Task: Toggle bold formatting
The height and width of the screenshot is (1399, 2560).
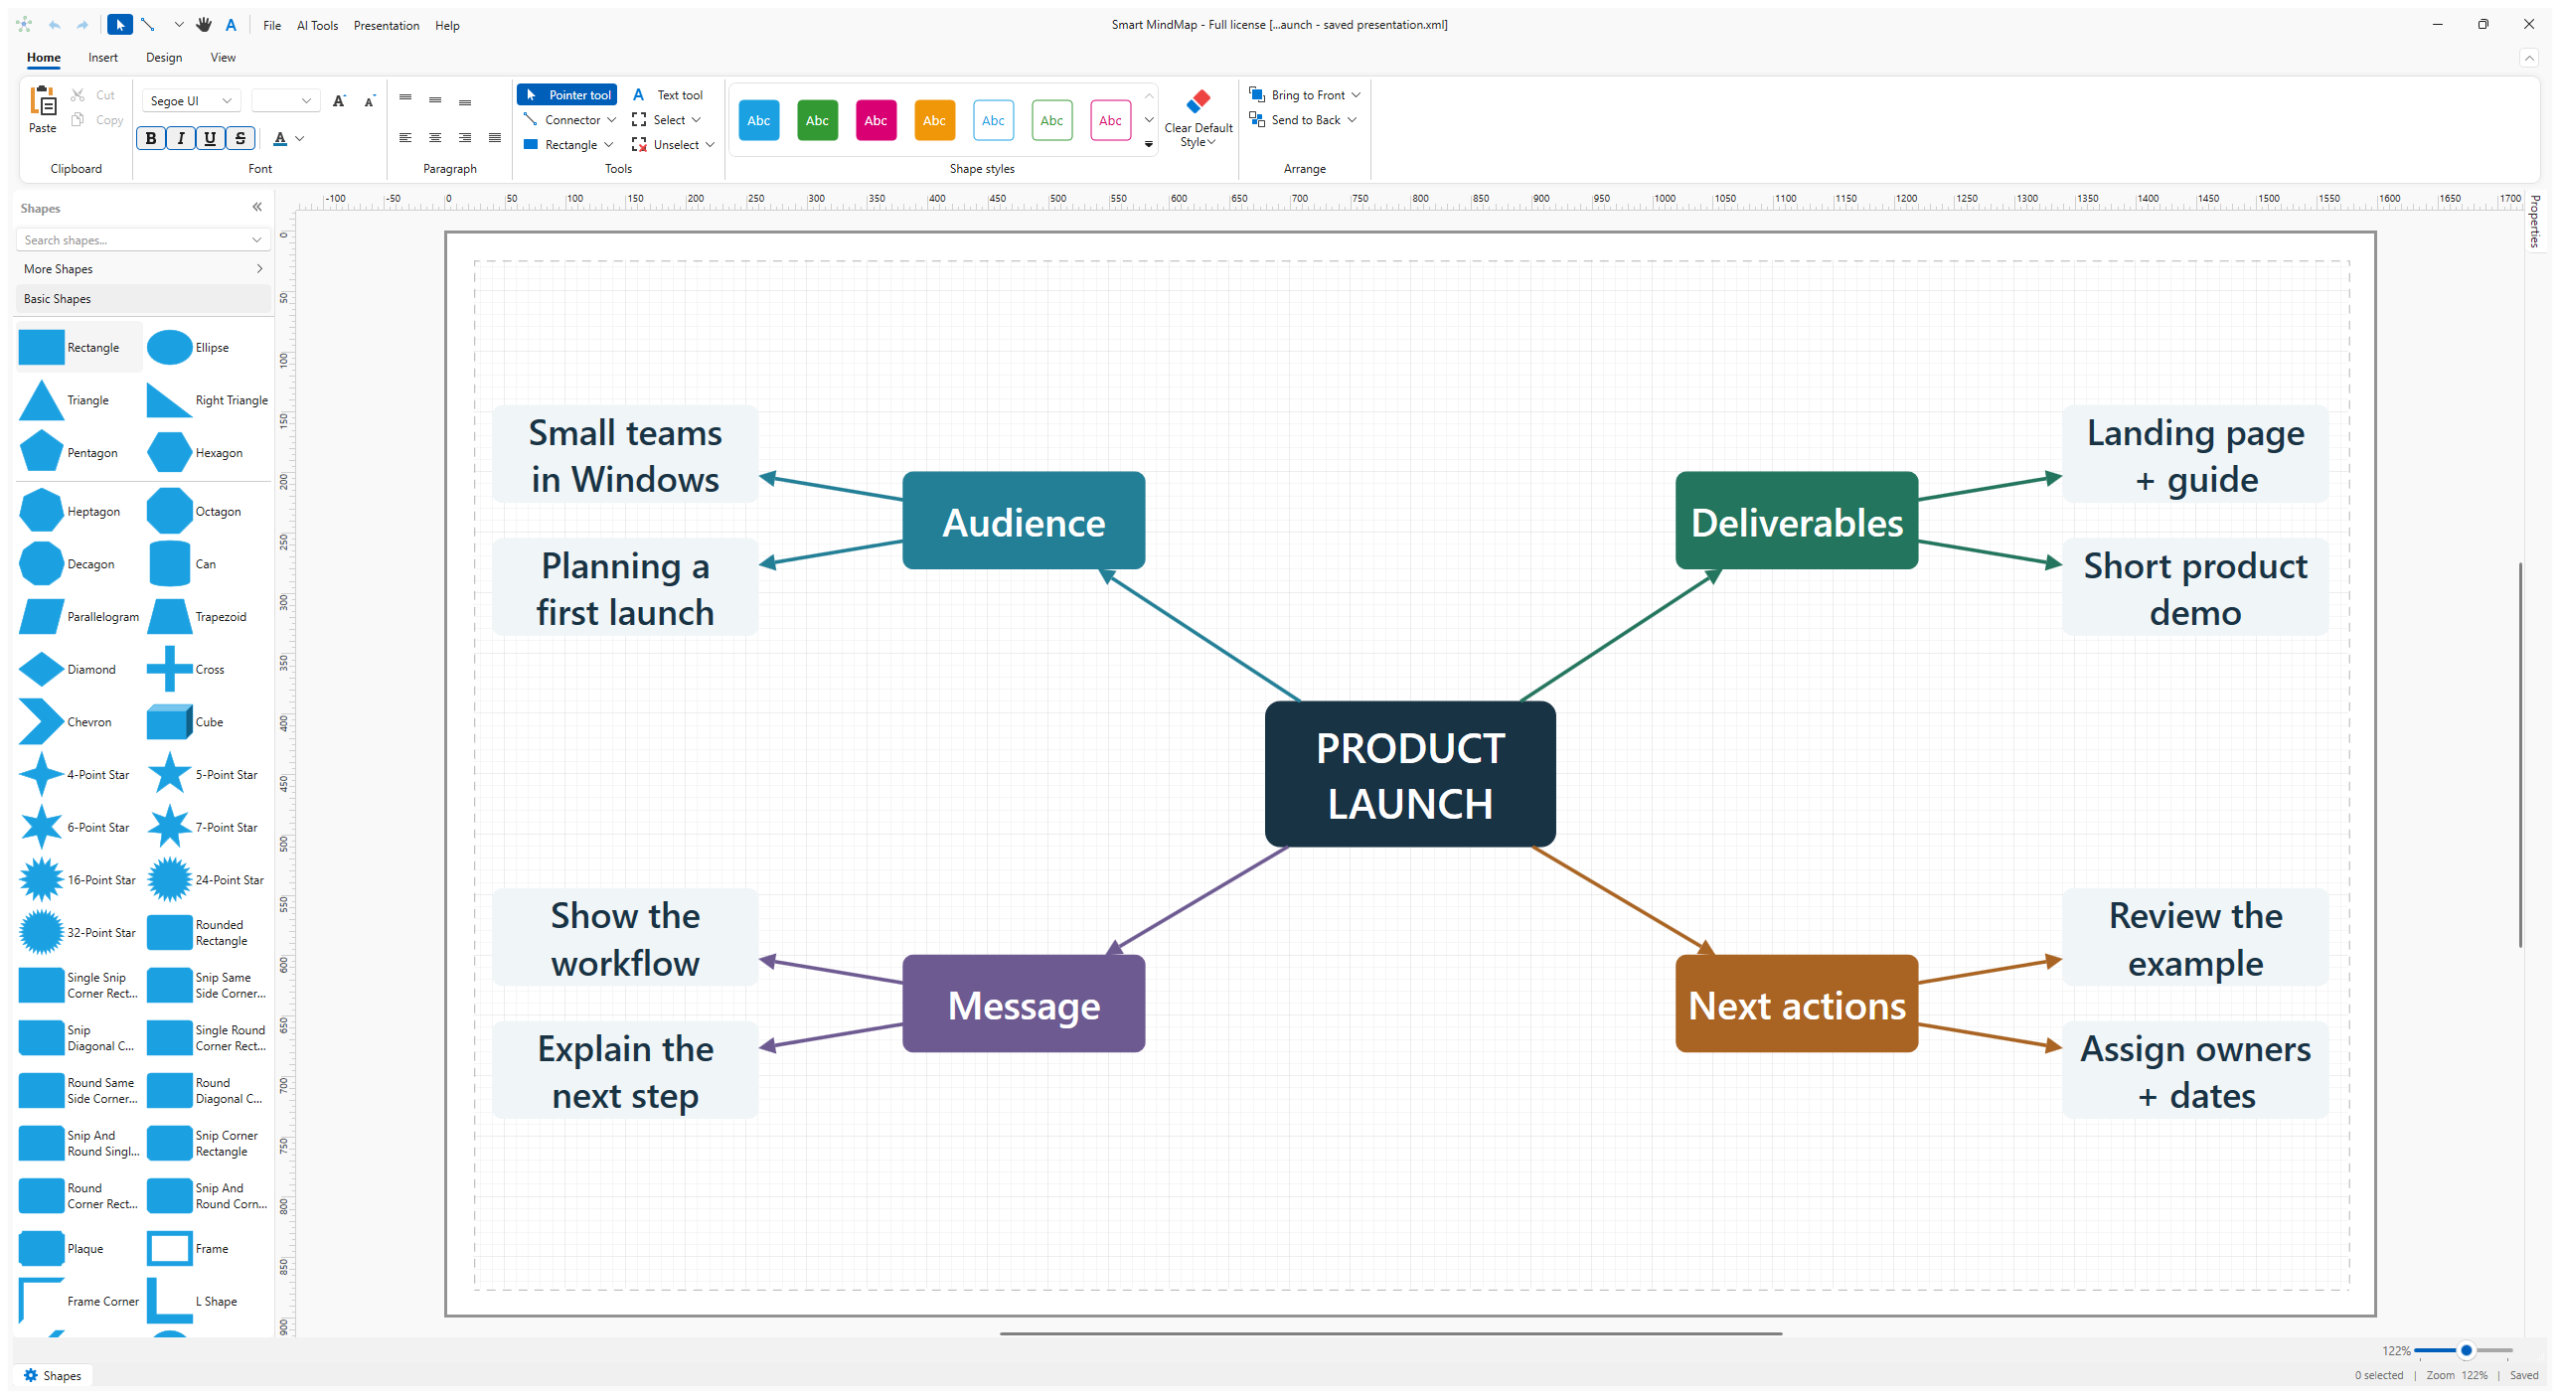Action: [151, 139]
